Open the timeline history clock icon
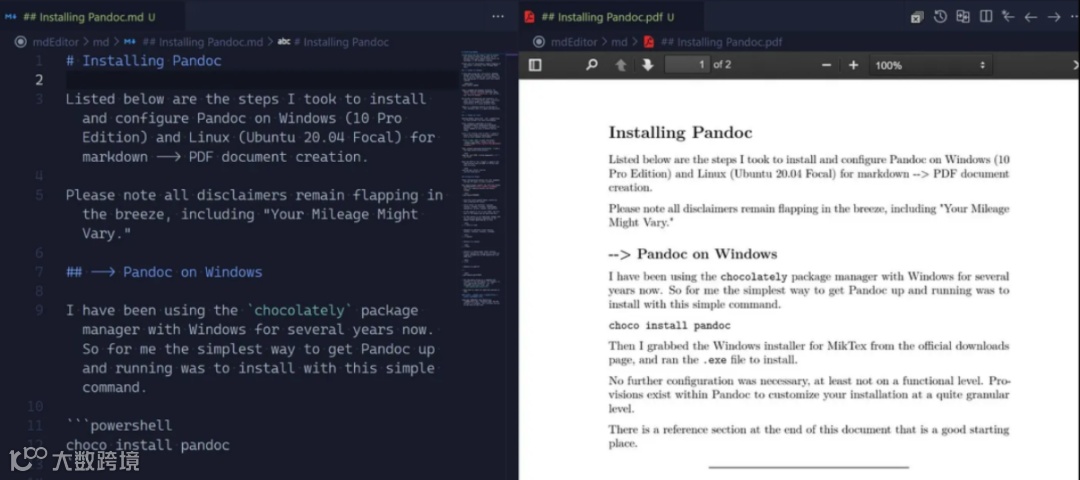The width and height of the screenshot is (1080, 480). [x=939, y=17]
